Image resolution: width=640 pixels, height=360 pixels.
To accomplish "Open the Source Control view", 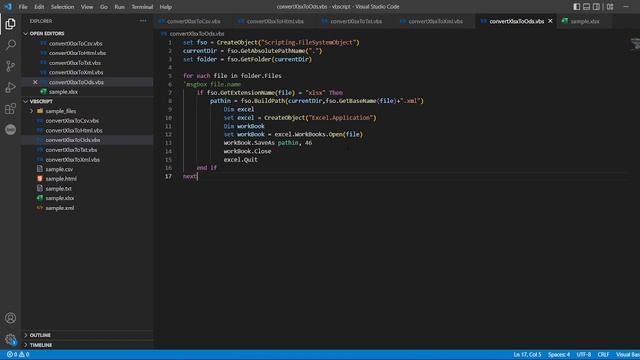I will [11, 66].
